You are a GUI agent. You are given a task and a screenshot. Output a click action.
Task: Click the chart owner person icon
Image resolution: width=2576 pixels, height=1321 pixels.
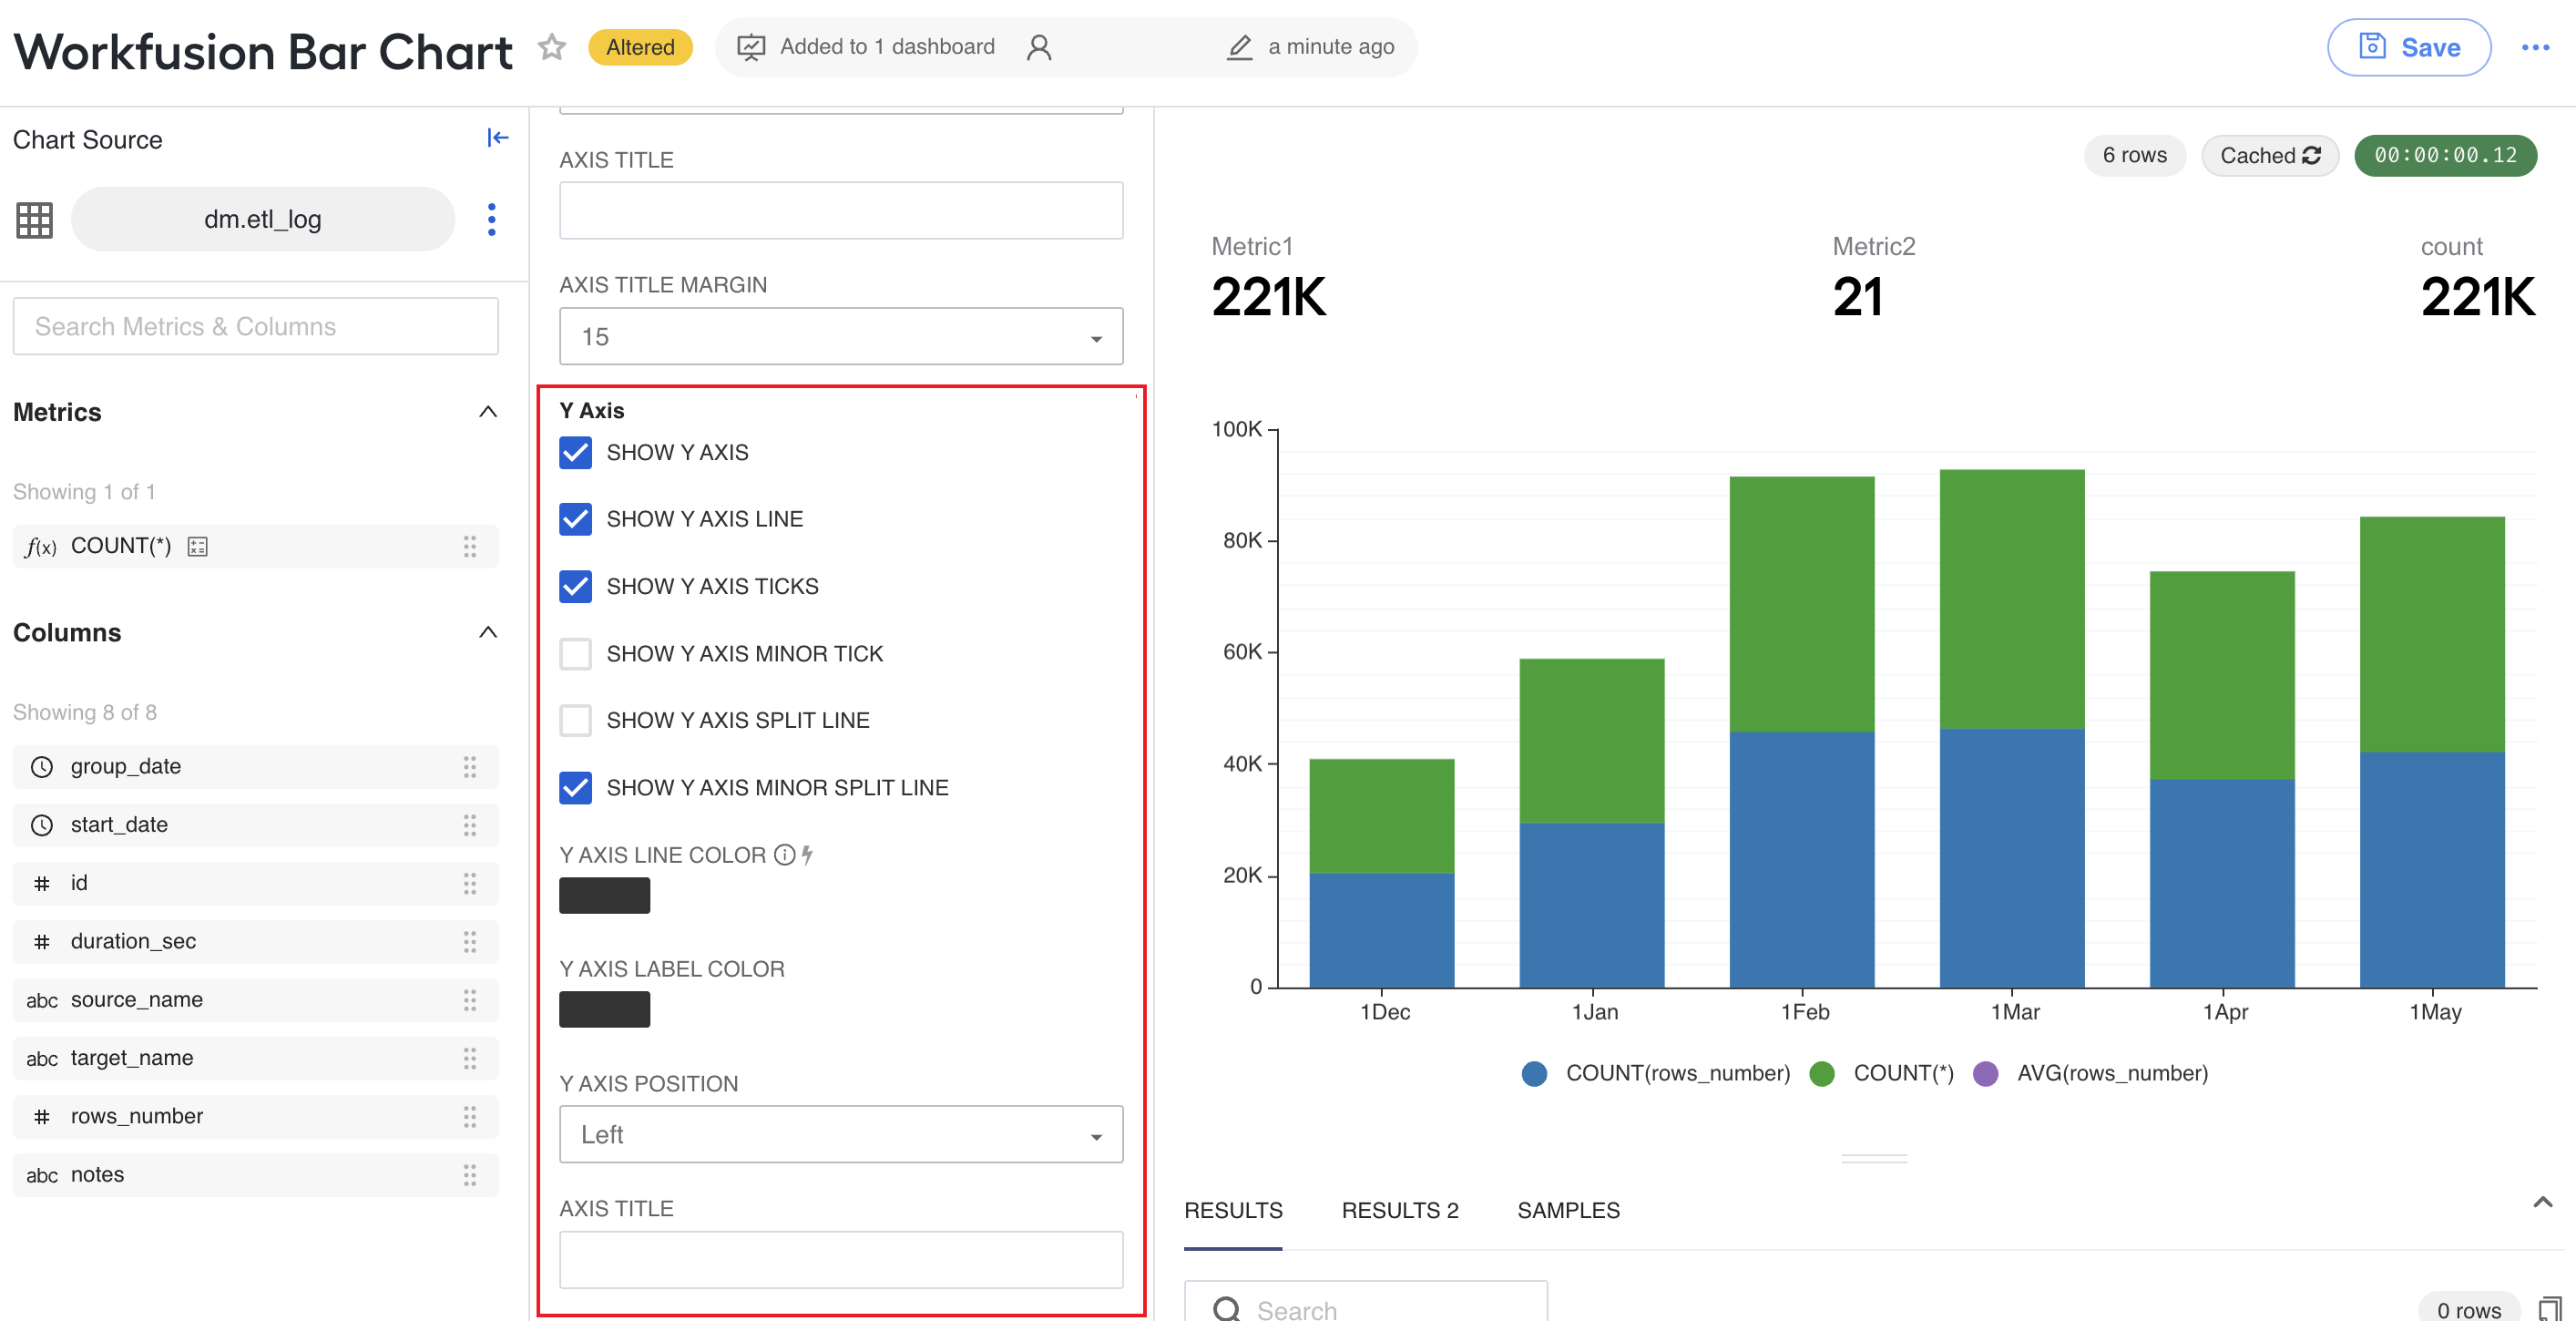coord(1039,47)
